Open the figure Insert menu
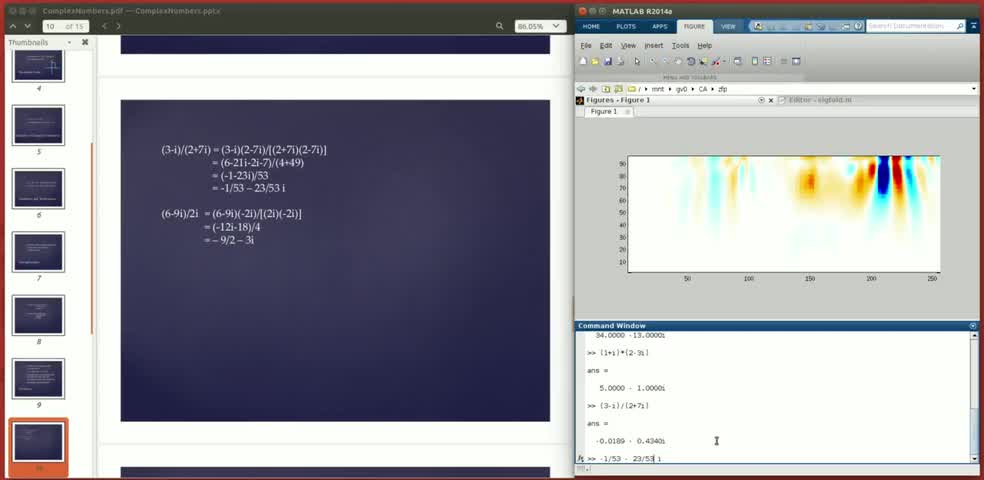 [x=654, y=45]
